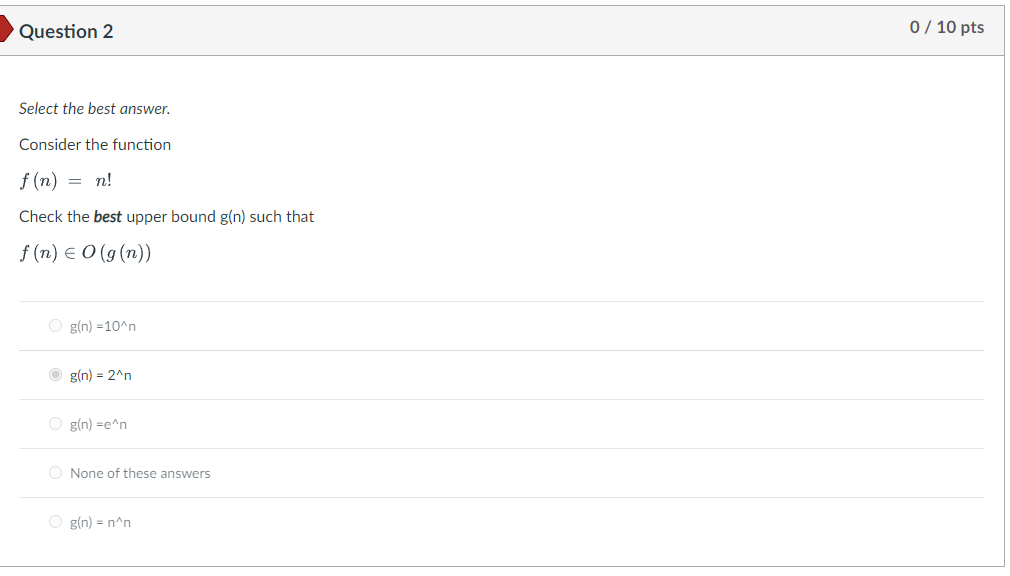
Task: Select the g(n) = 2^n radio button
Action: (x=55, y=375)
